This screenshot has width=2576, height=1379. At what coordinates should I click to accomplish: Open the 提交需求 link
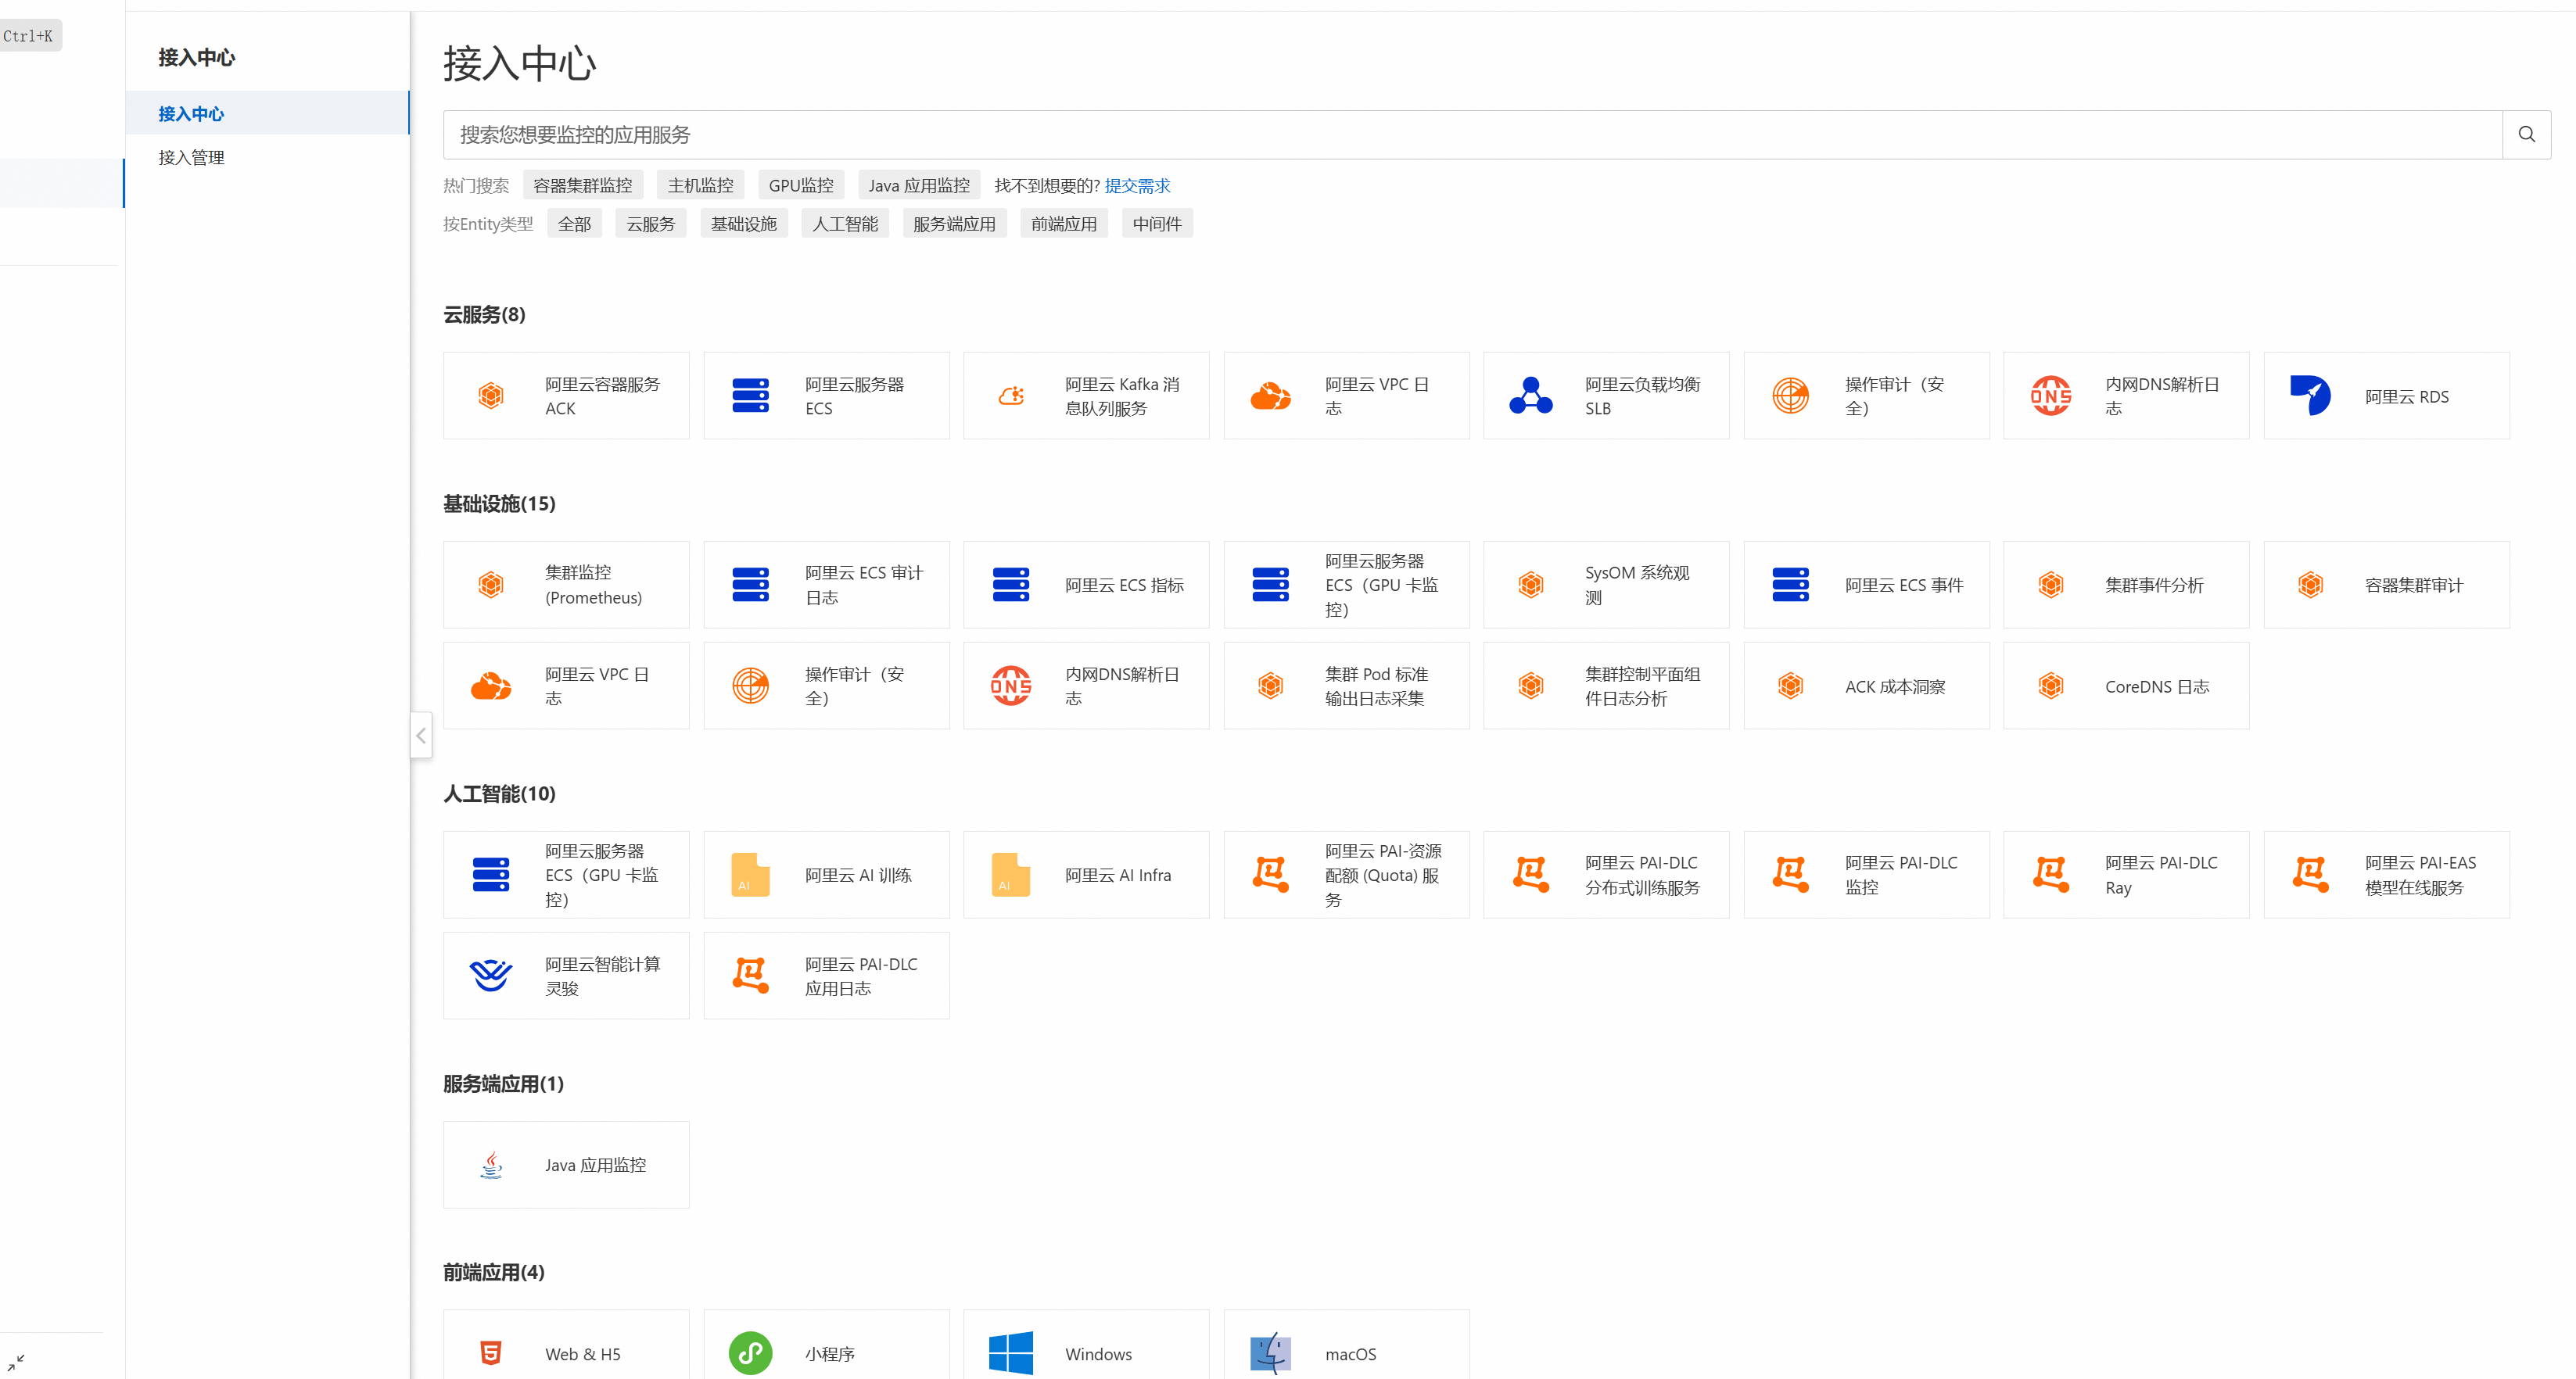tap(1137, 185)
